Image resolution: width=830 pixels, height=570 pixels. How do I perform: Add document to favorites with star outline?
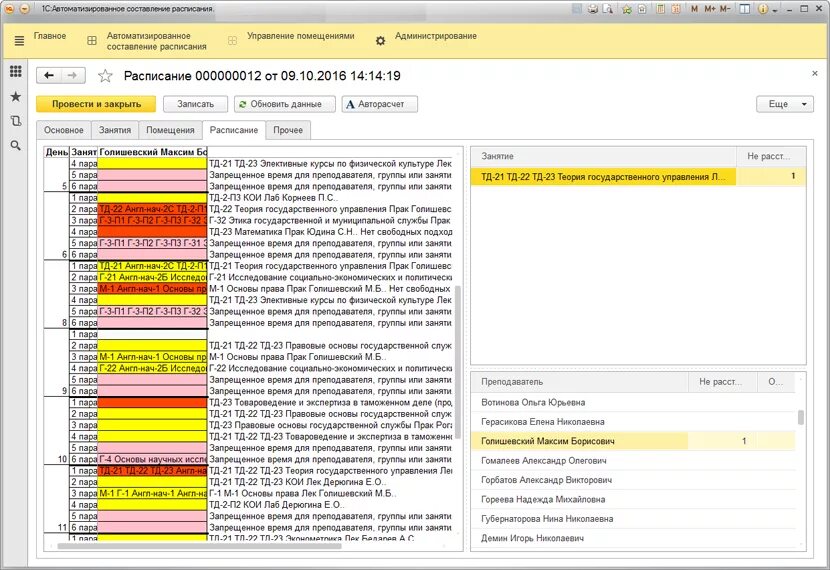pos(105,76)
